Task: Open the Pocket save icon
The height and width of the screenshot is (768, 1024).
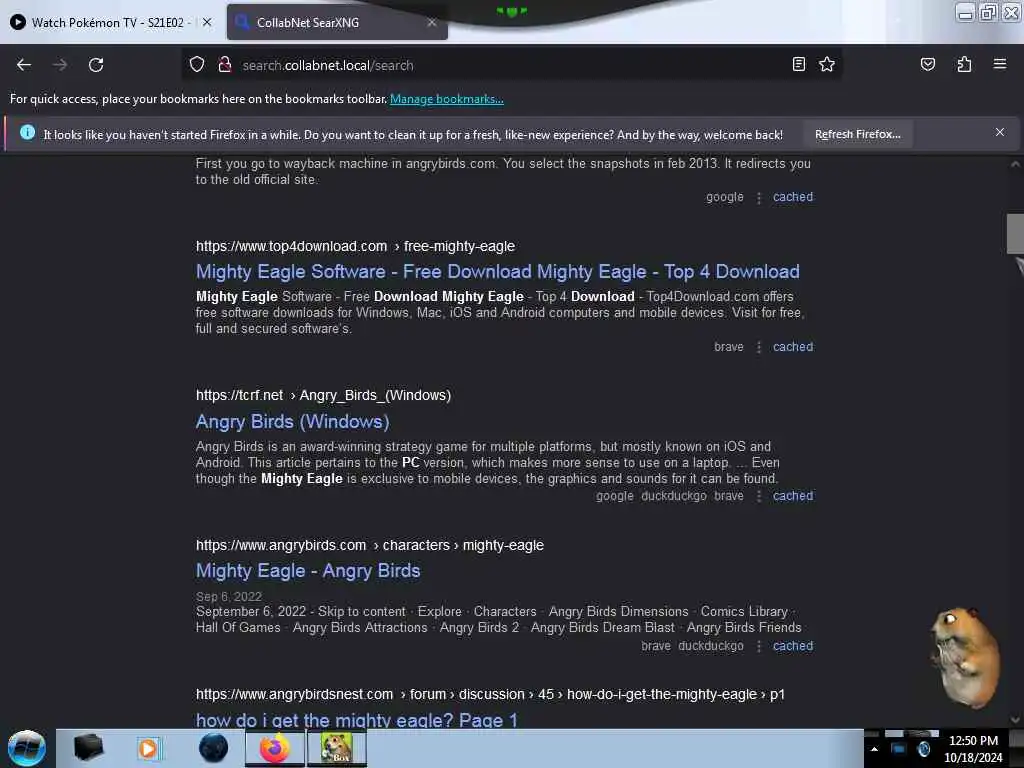Action: coord(928,65)
